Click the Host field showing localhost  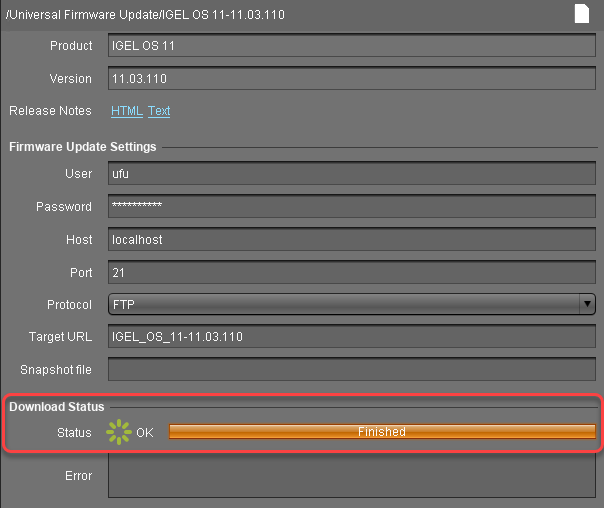point(351,240)
